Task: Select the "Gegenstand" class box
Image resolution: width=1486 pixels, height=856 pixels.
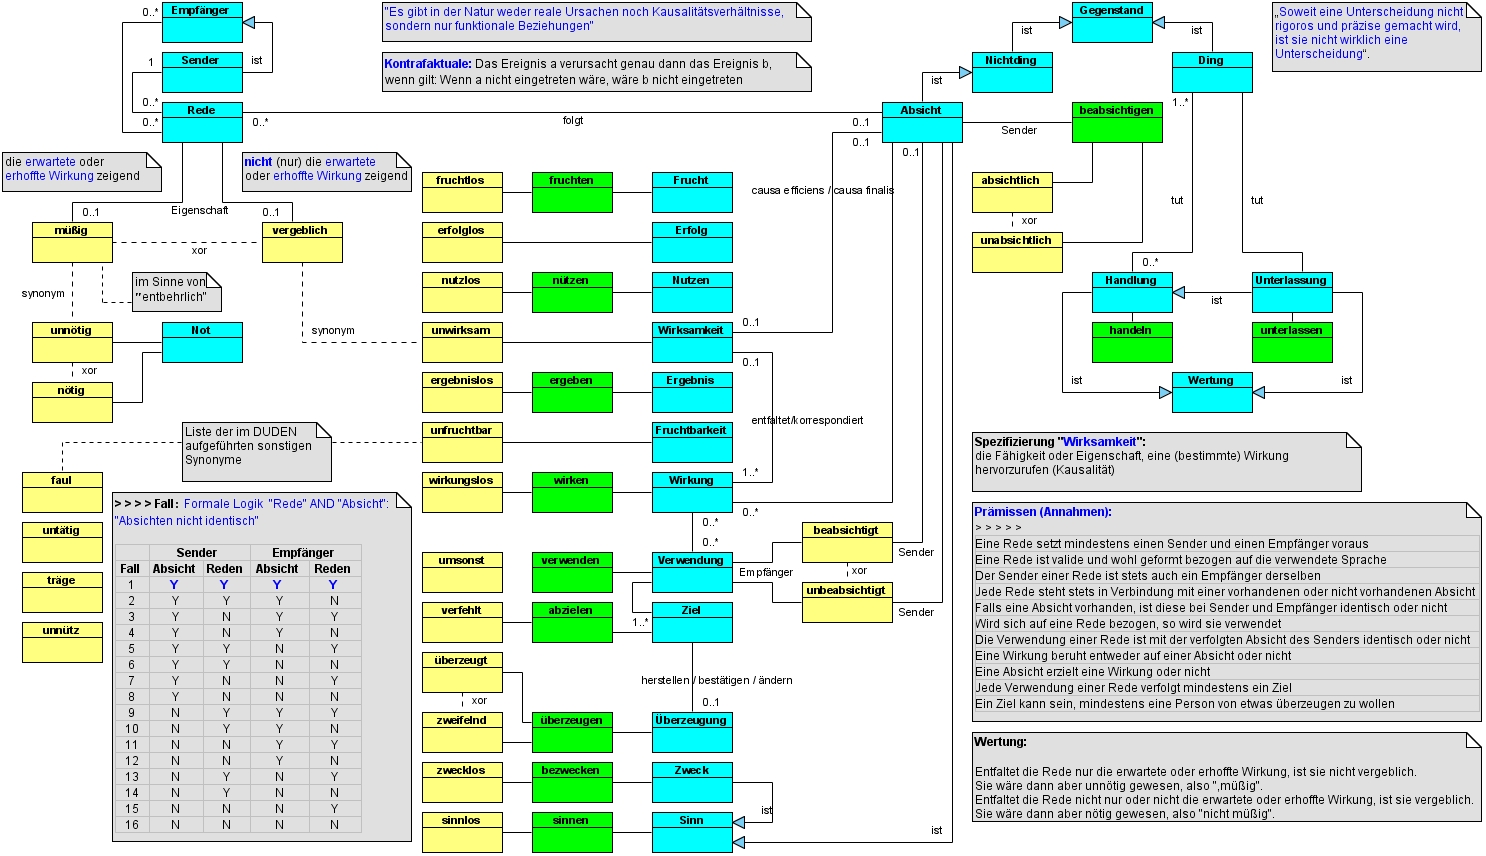Action: (x=1112, y=22)
